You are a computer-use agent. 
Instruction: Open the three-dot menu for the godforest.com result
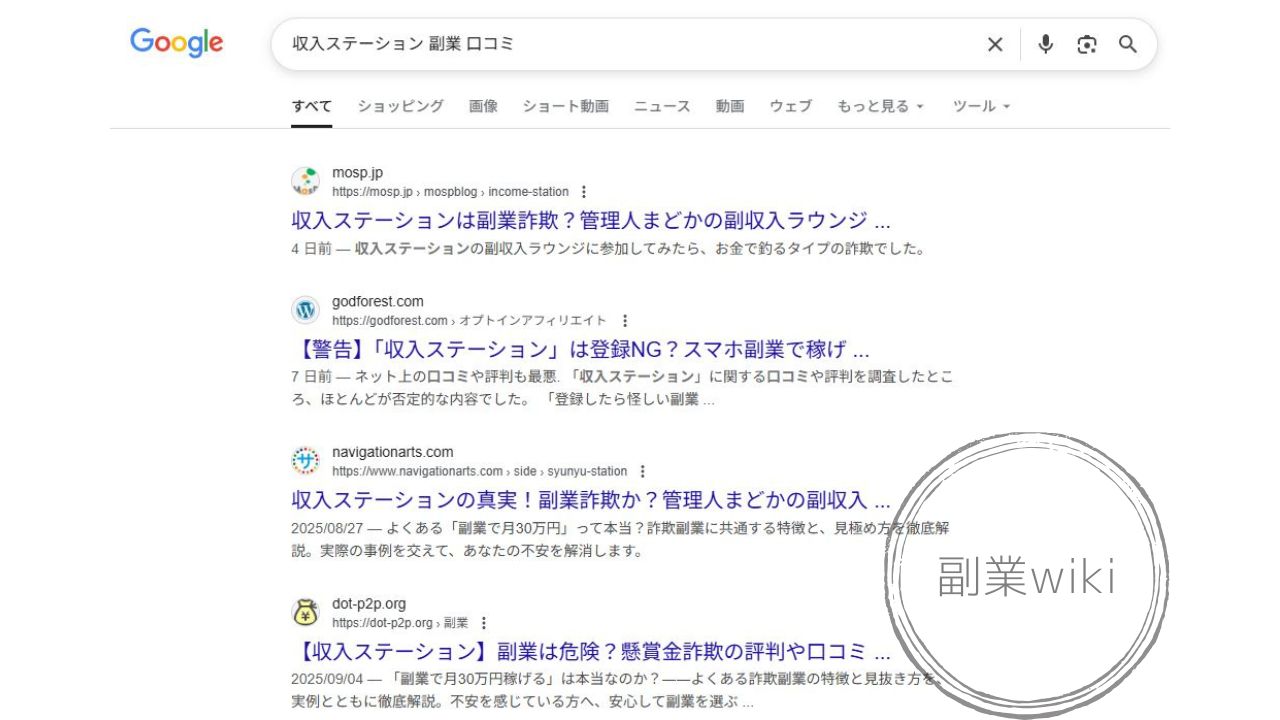click(625, 321)
